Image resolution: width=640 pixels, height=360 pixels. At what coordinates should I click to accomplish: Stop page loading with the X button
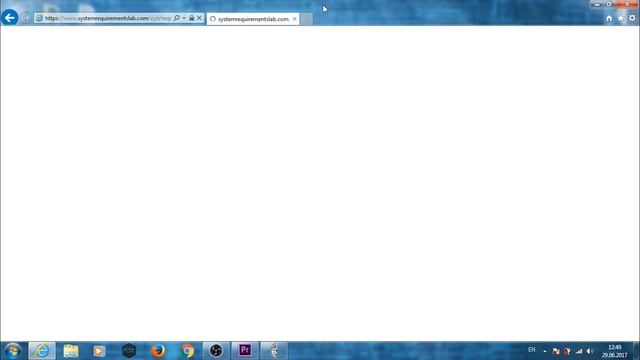(x=199, y=18)
